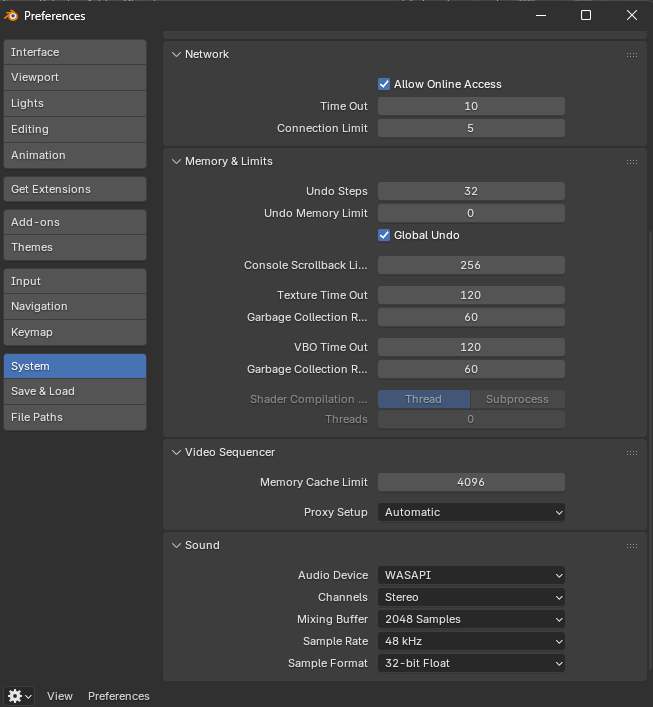Minimize the Preferences window

541,15
